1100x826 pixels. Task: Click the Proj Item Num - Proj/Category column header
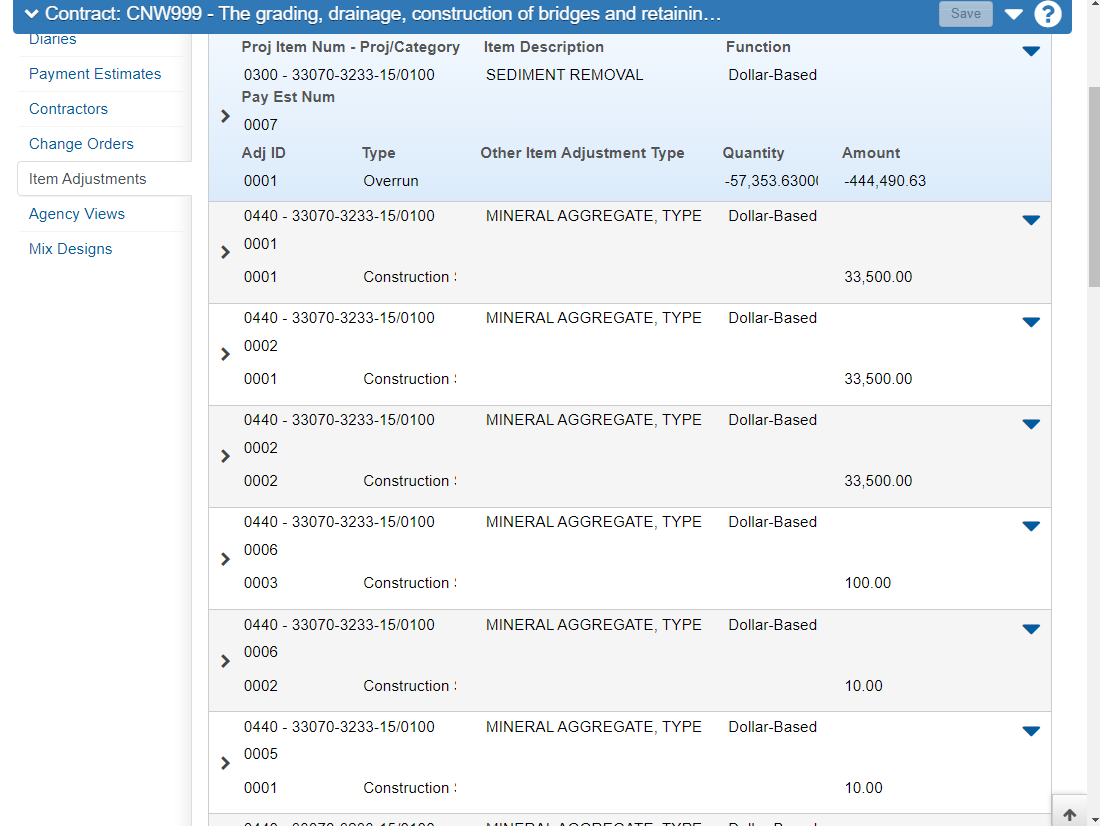point(351,47)
